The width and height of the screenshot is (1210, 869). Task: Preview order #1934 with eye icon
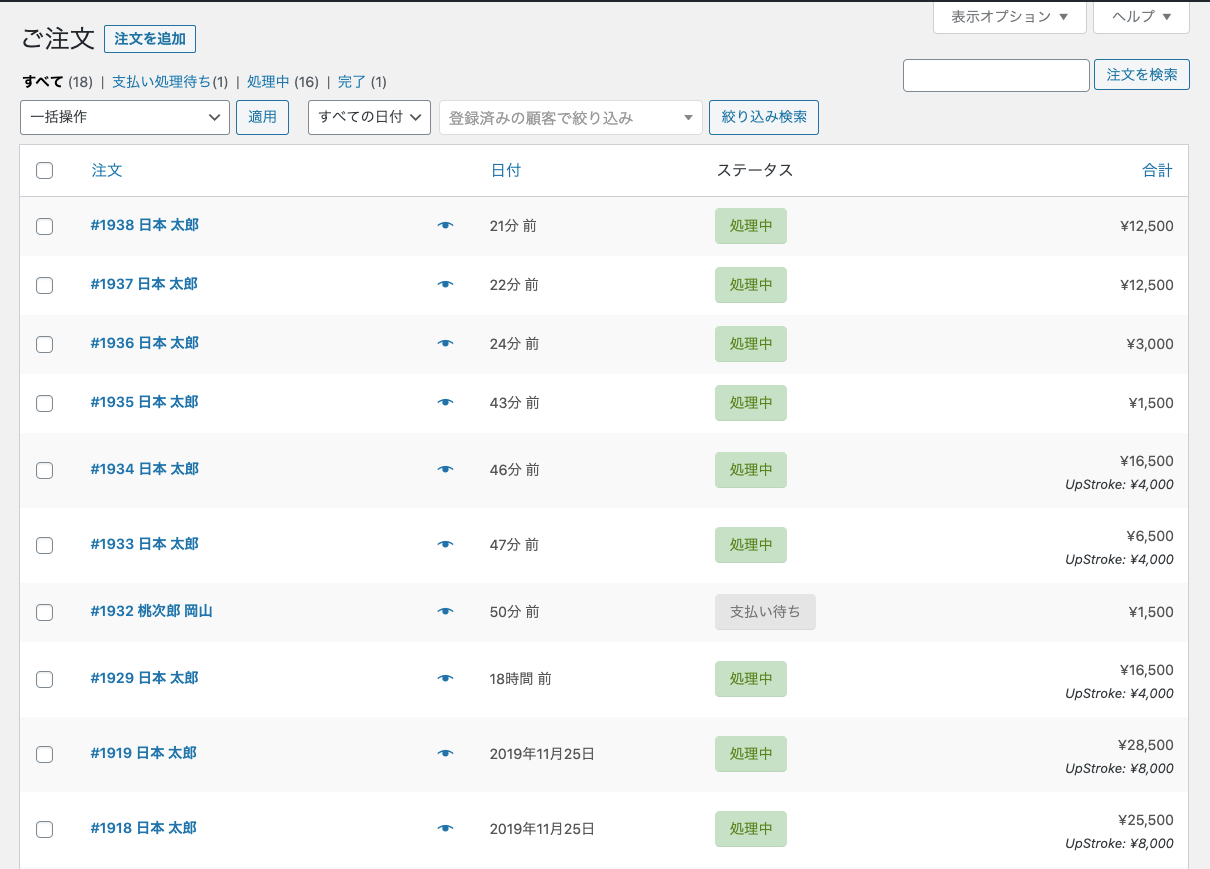[445, 470]
